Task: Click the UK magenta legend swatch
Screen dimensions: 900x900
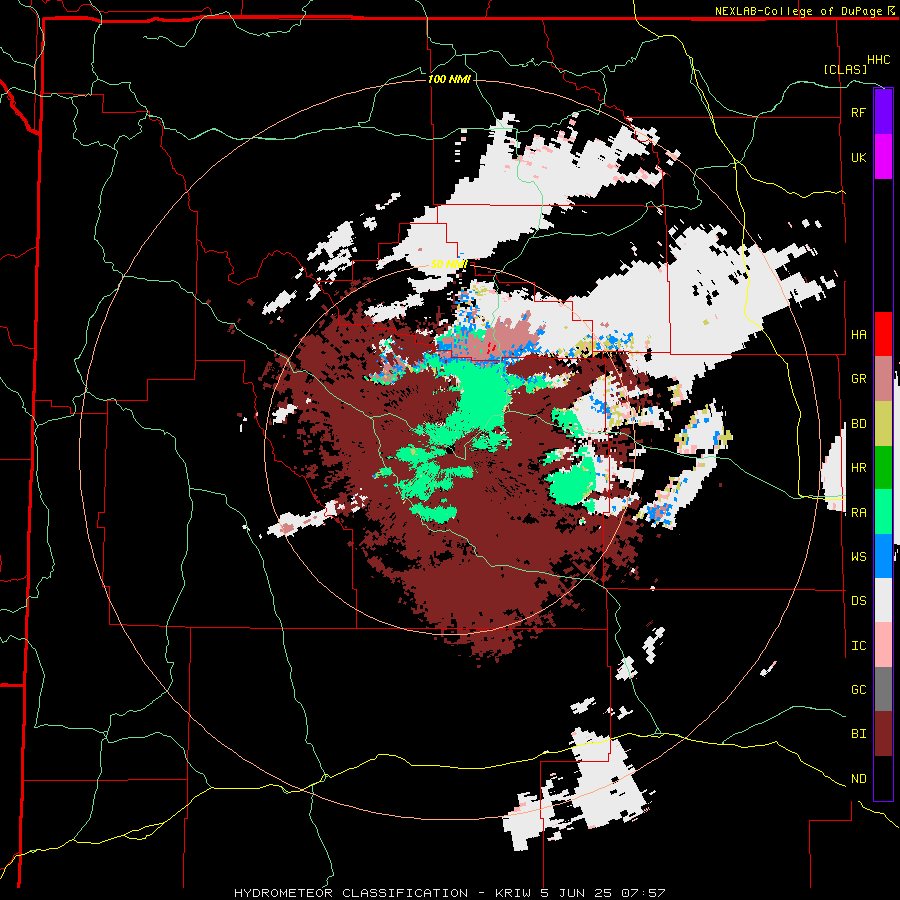Action: tap(883, 157)
